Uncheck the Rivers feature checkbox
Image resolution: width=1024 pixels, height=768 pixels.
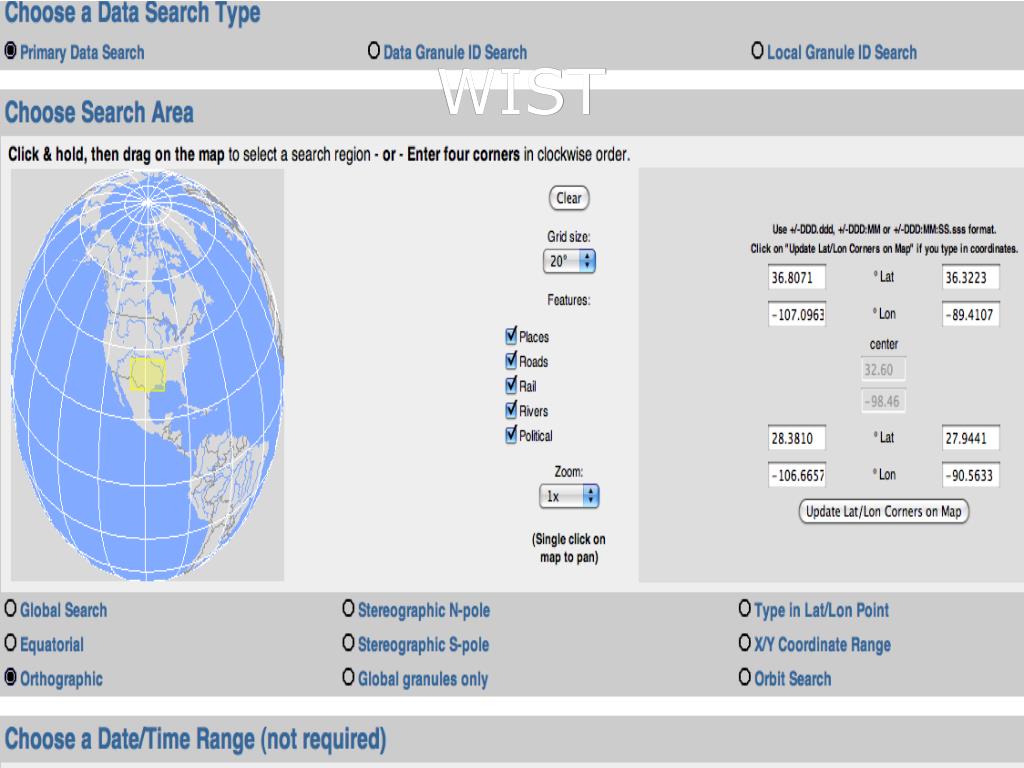click(x=511, y=410)
